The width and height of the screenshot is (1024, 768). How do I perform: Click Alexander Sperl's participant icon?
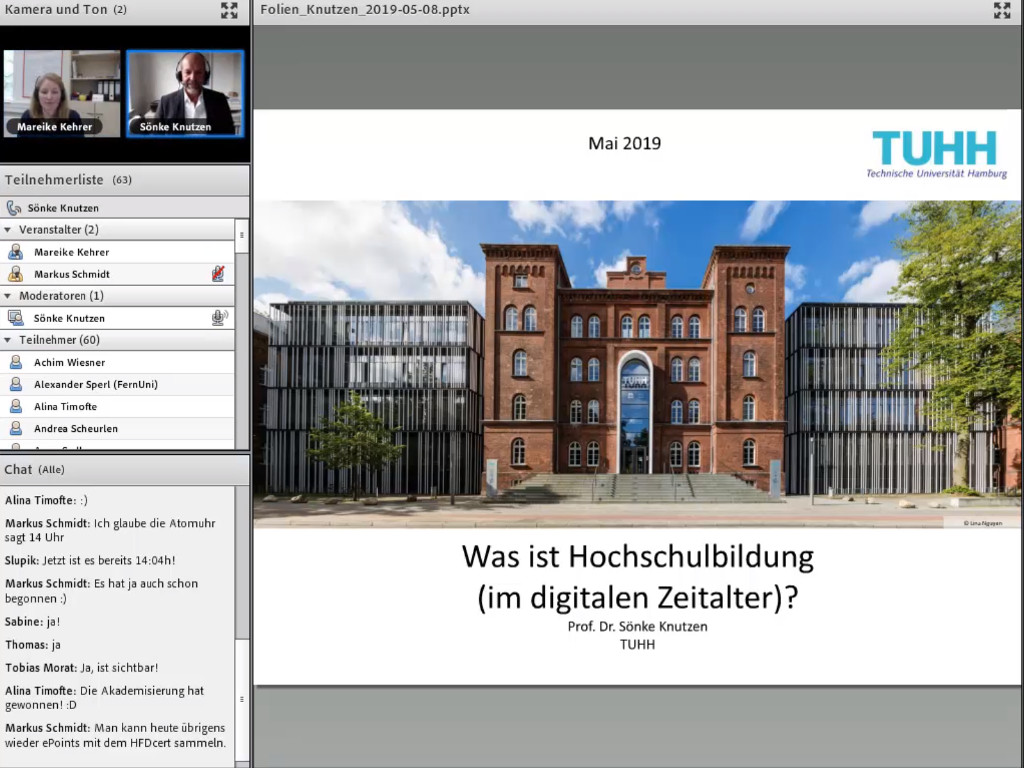(x=16, y=385)
